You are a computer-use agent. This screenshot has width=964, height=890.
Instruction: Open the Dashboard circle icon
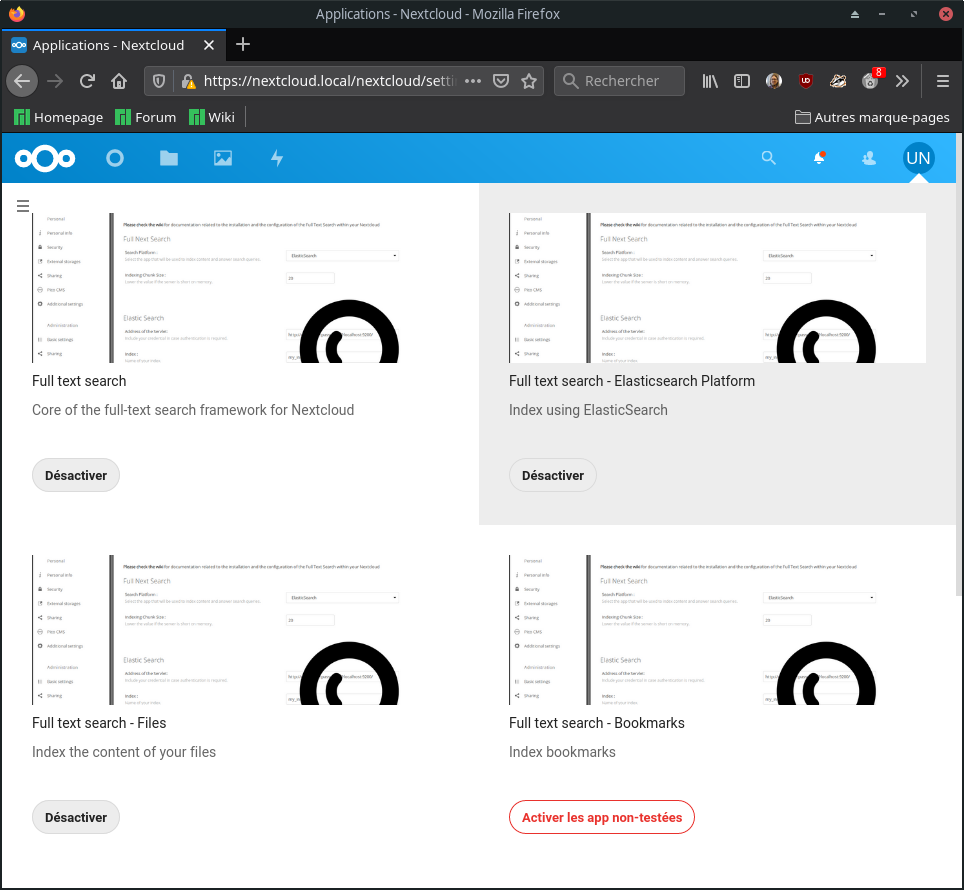click(115, 159)
